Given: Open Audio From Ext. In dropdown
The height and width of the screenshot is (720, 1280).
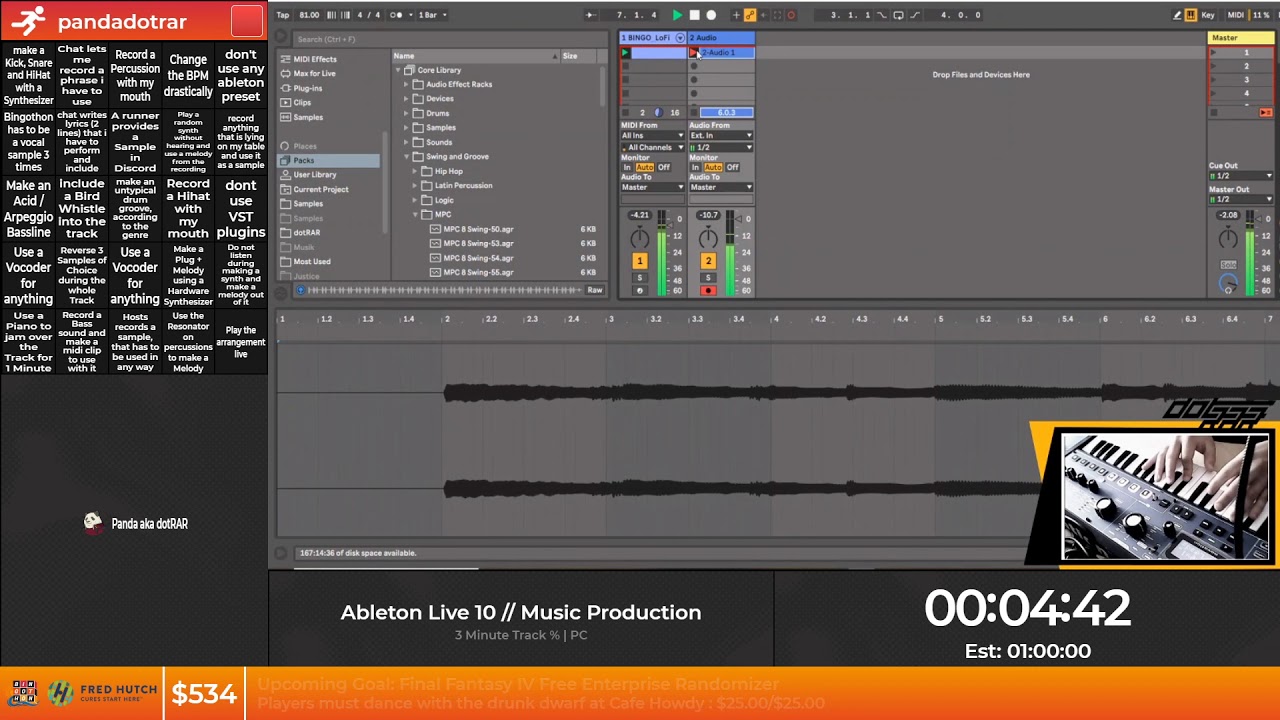Looking at the screenshot, I should (x=721, y=136).
